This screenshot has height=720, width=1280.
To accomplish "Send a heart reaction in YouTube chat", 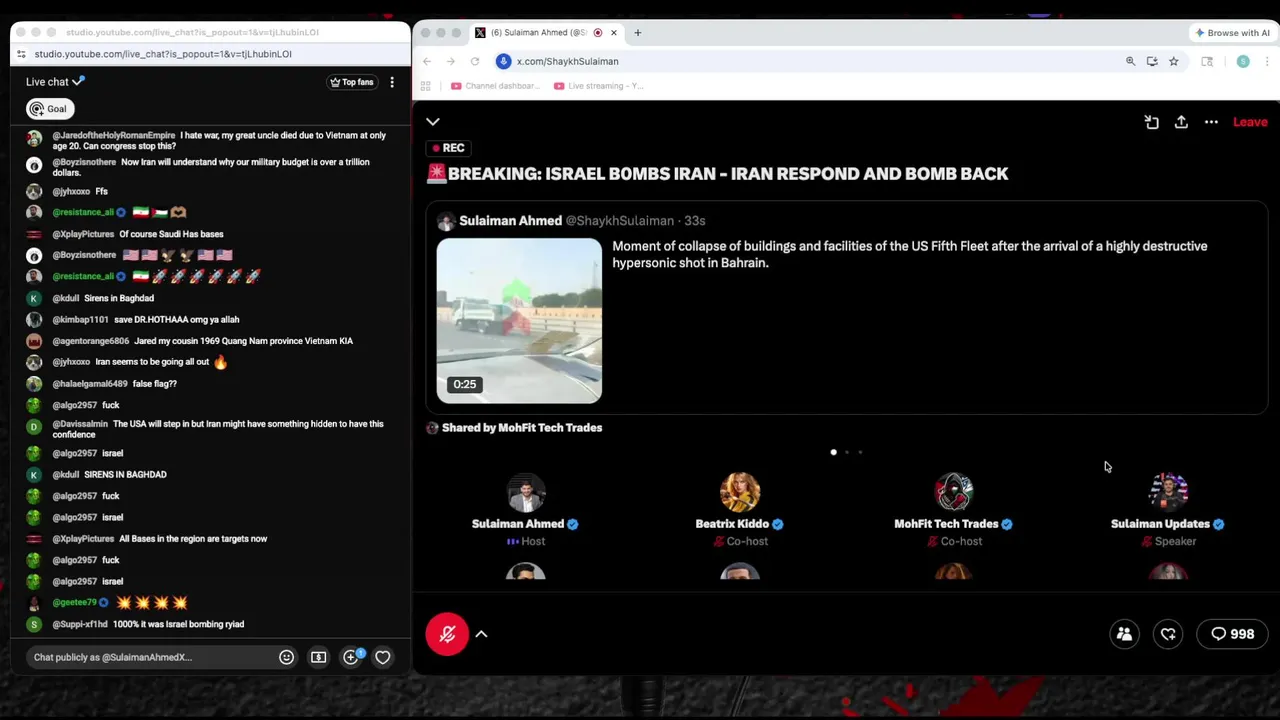I will click(x=382, y=657).
